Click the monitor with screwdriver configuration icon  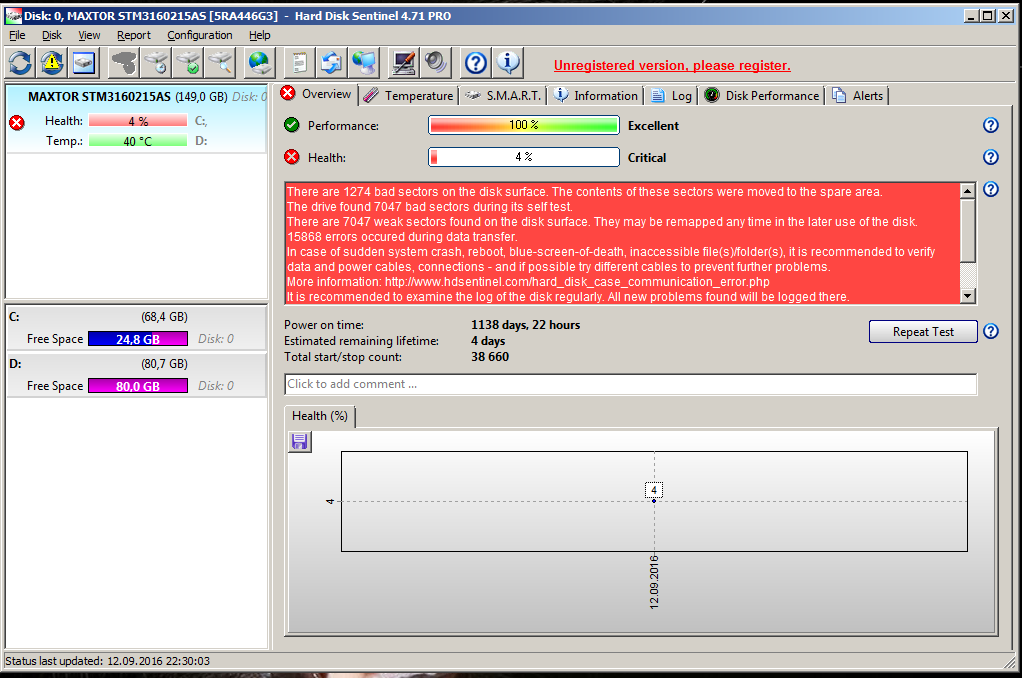coord(403,63)
